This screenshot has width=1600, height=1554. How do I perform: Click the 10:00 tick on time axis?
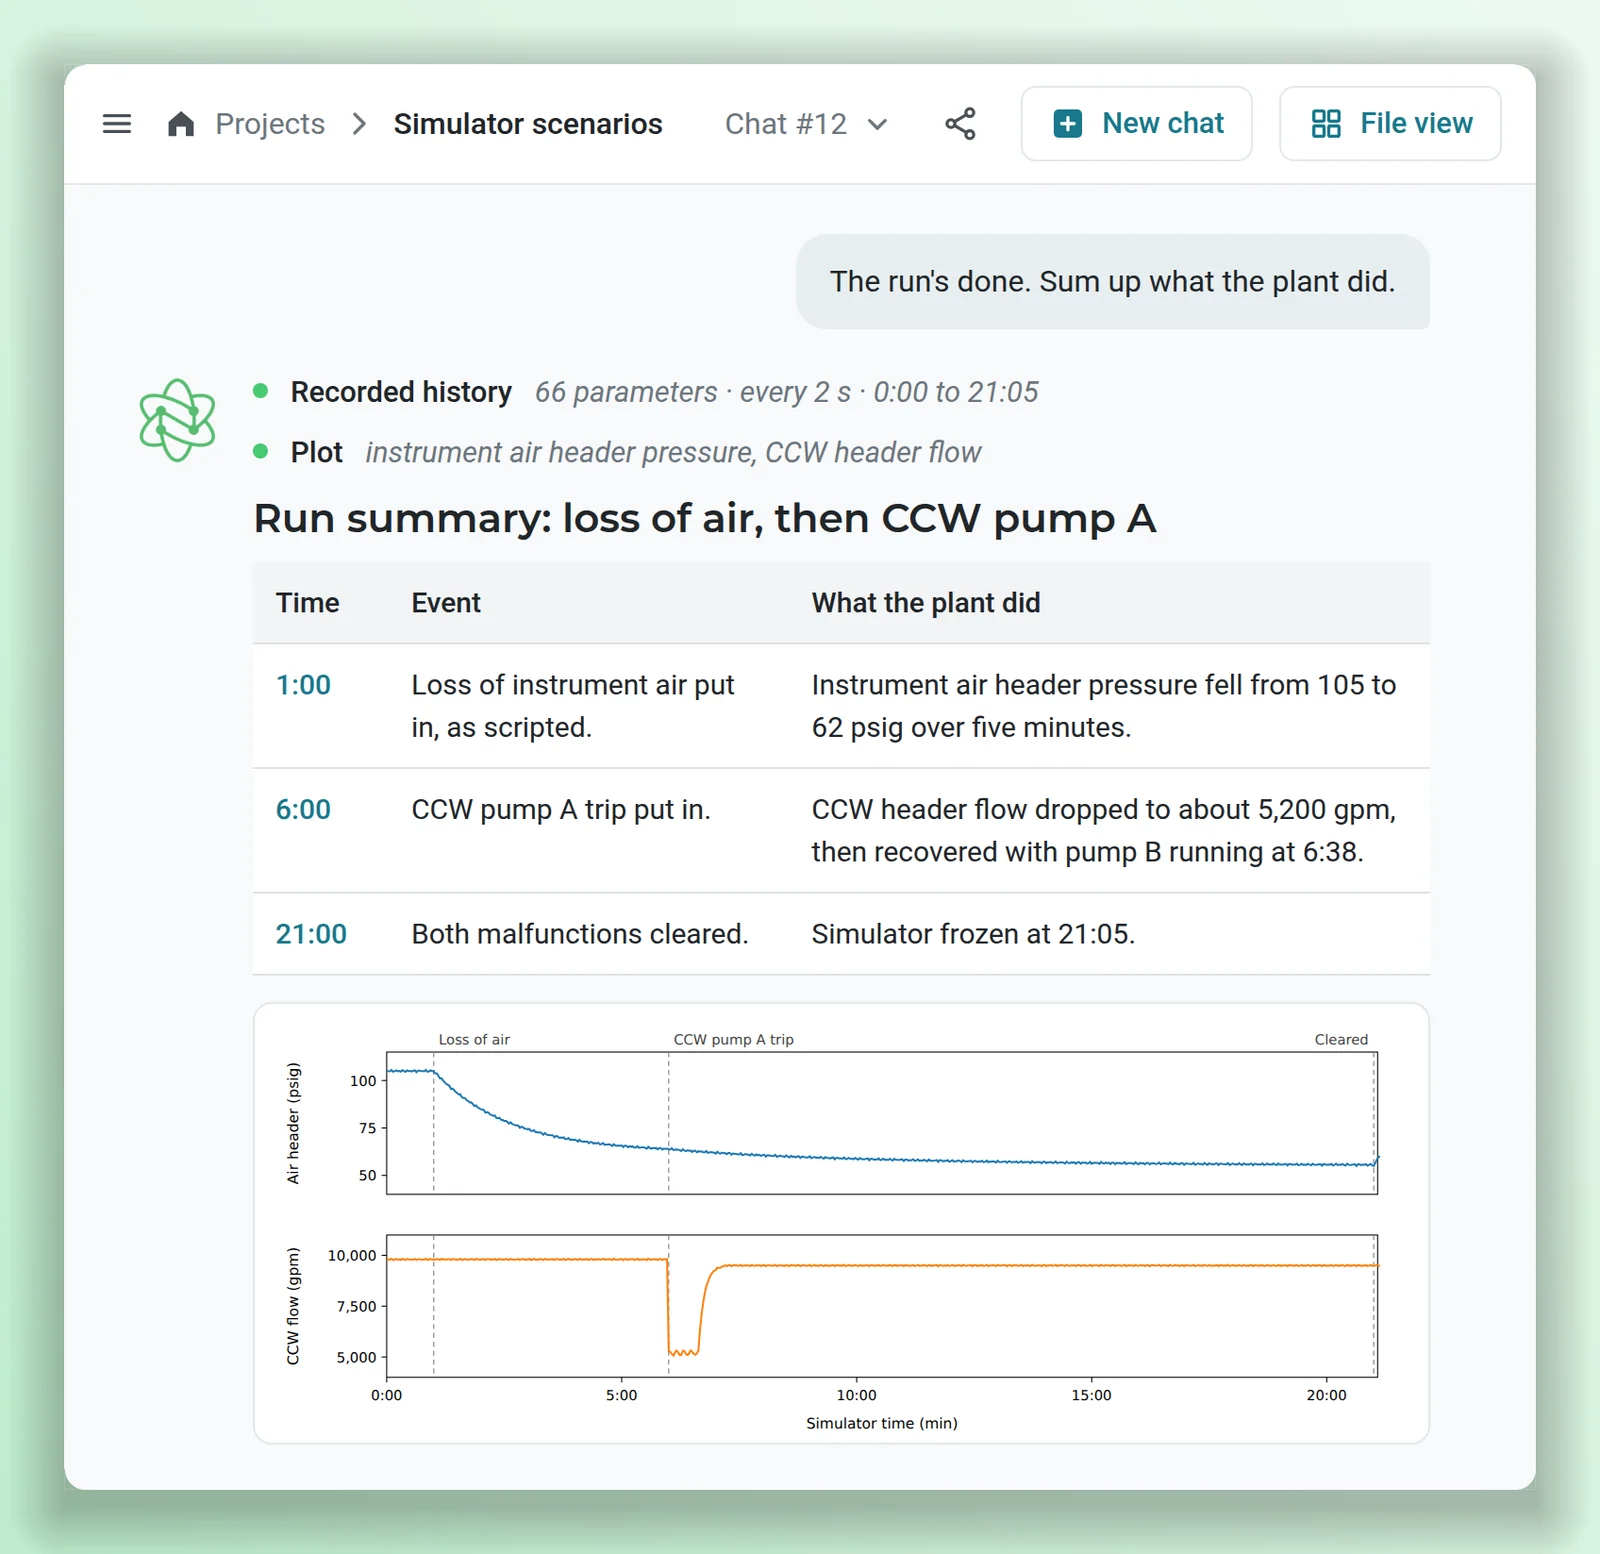pos(856,1395)
